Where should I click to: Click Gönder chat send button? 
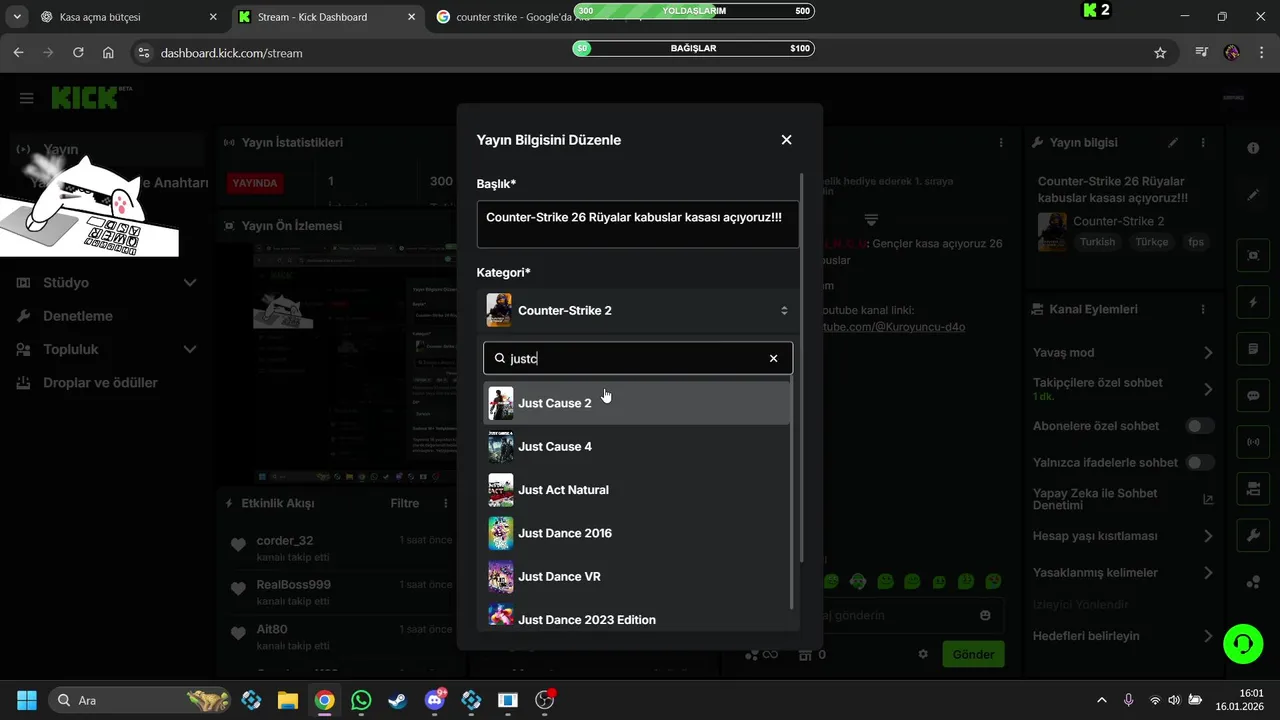click(x=973, y=655)
